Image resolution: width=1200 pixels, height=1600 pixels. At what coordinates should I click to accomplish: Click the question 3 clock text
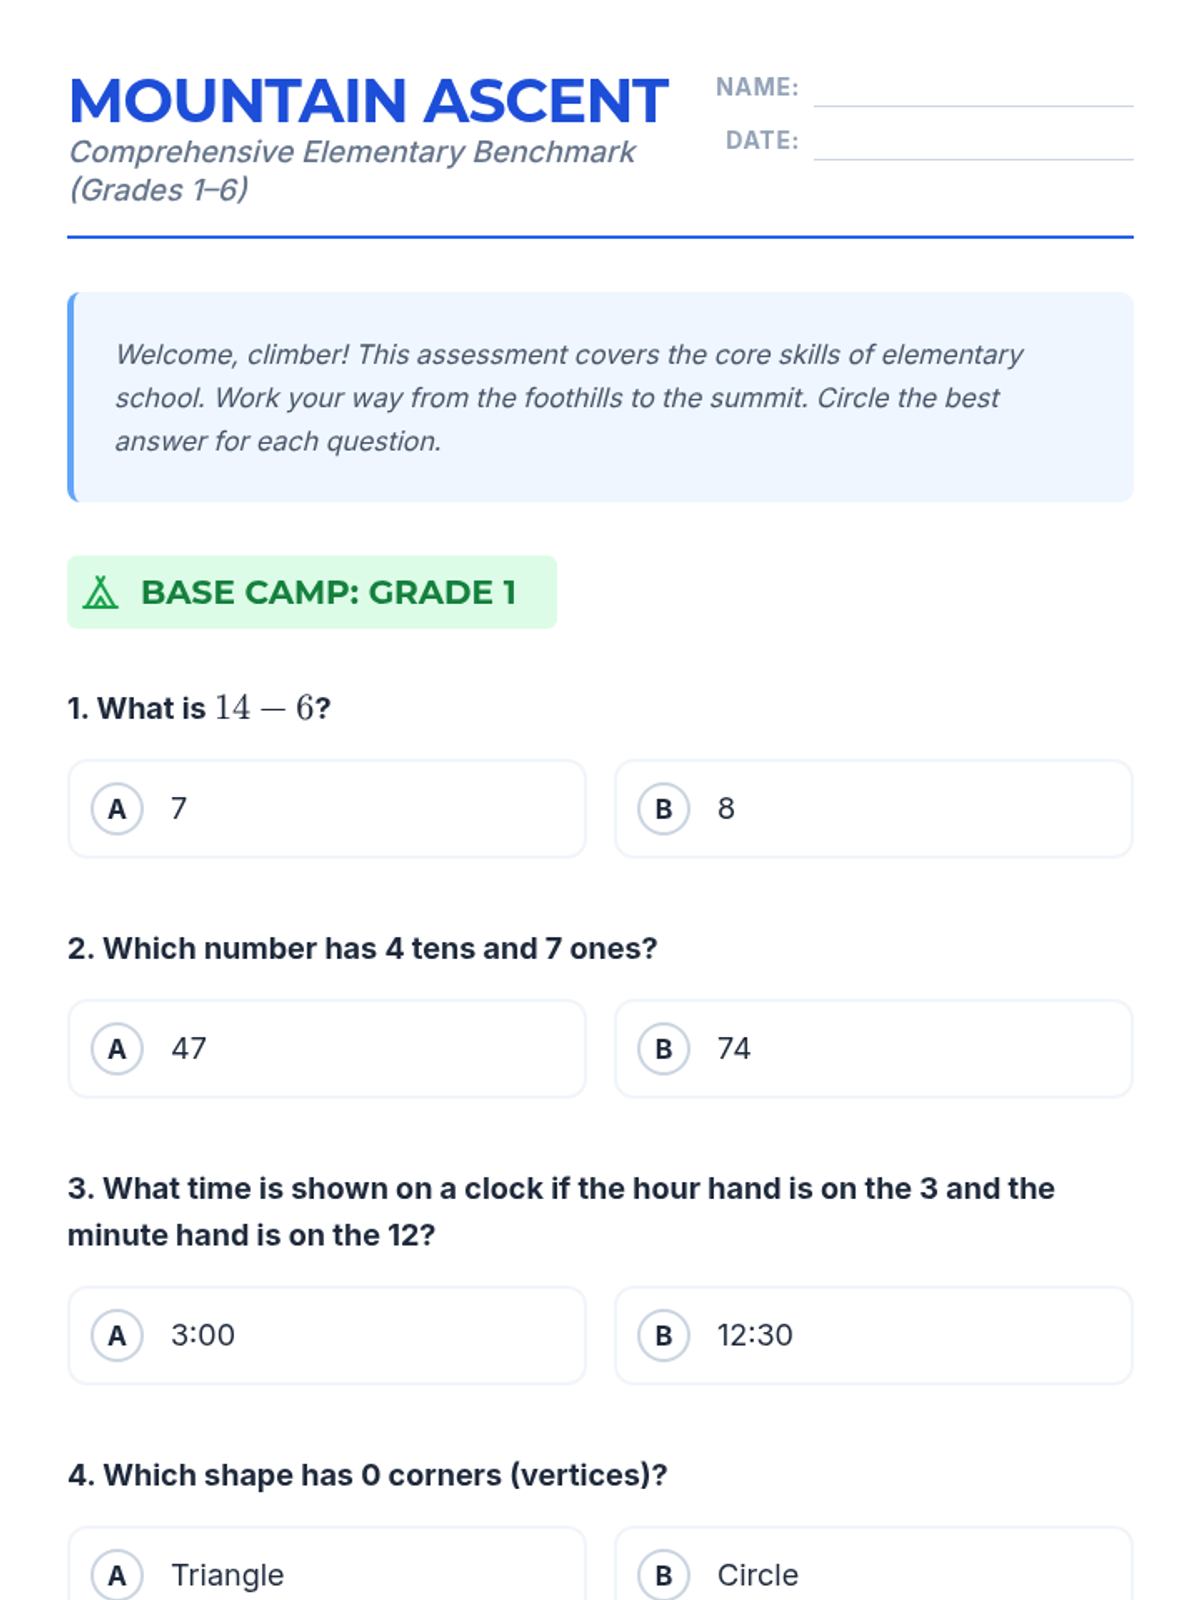(561, 1211)
